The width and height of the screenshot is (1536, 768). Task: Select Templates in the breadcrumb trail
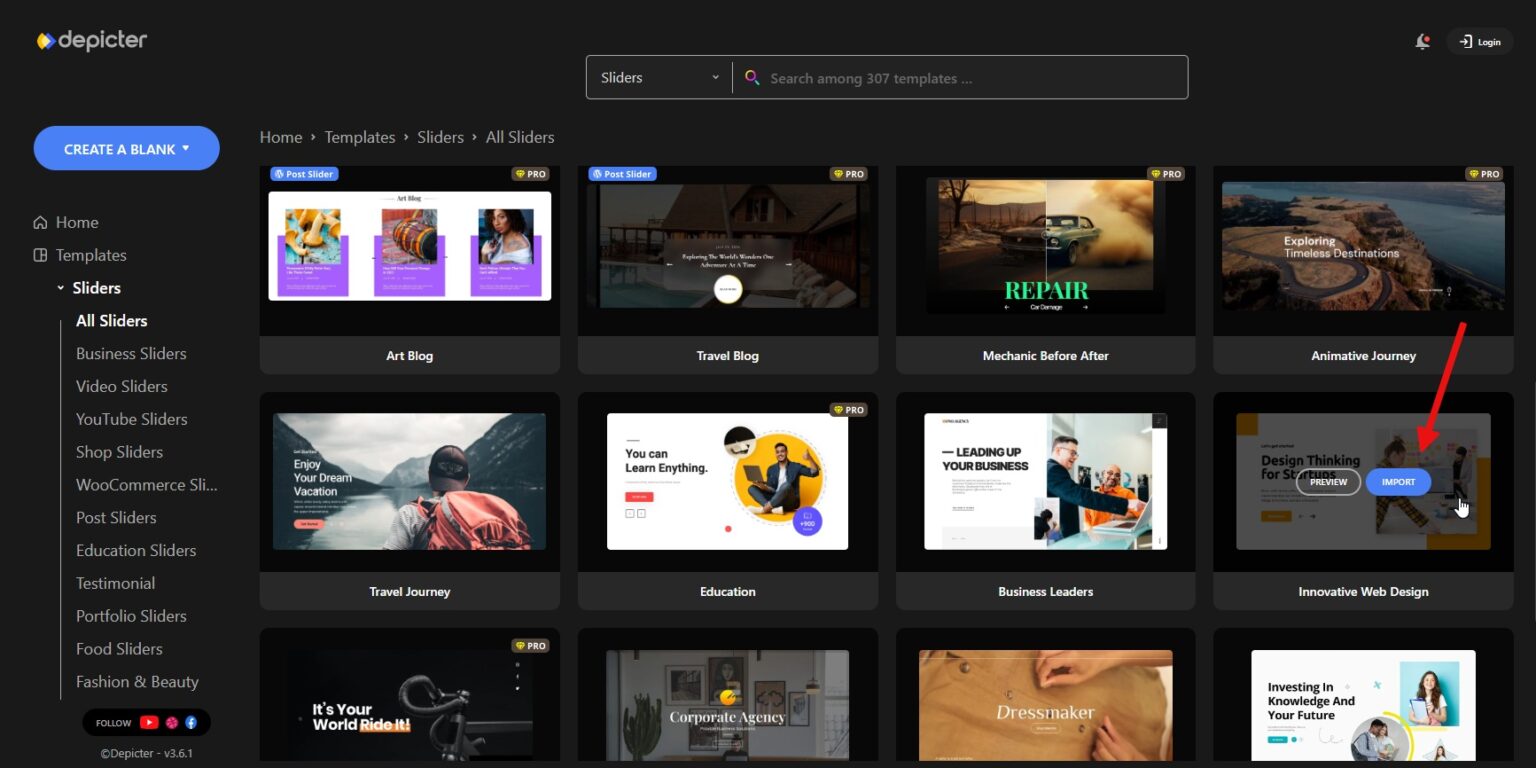click(360, 137)
